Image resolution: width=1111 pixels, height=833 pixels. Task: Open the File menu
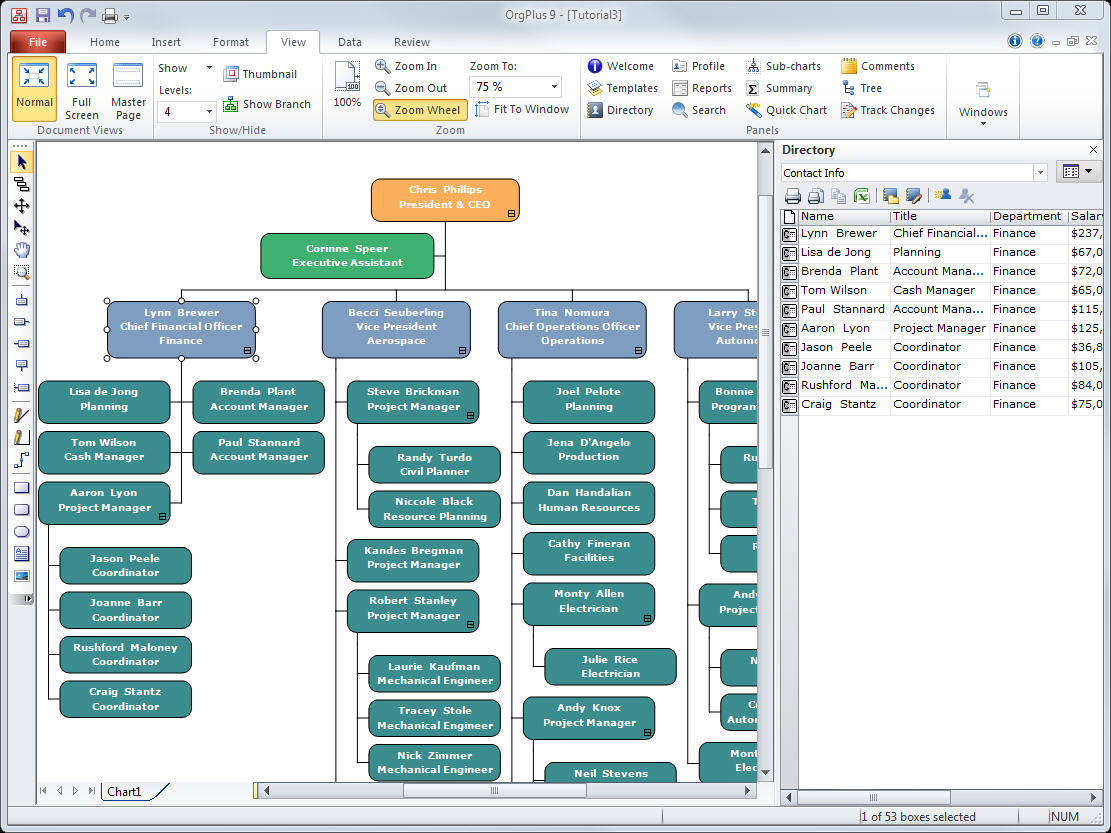(38, 42)
